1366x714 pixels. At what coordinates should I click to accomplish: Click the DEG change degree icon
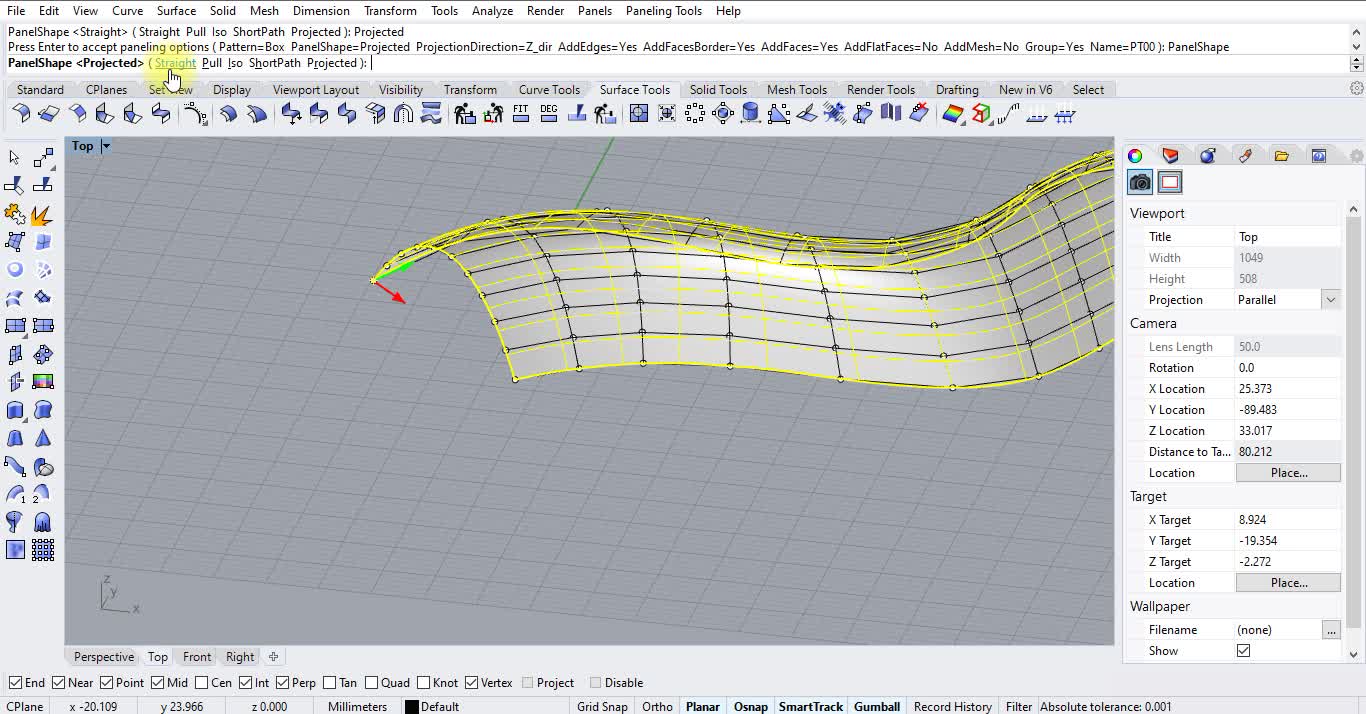[x=549, y=114]
